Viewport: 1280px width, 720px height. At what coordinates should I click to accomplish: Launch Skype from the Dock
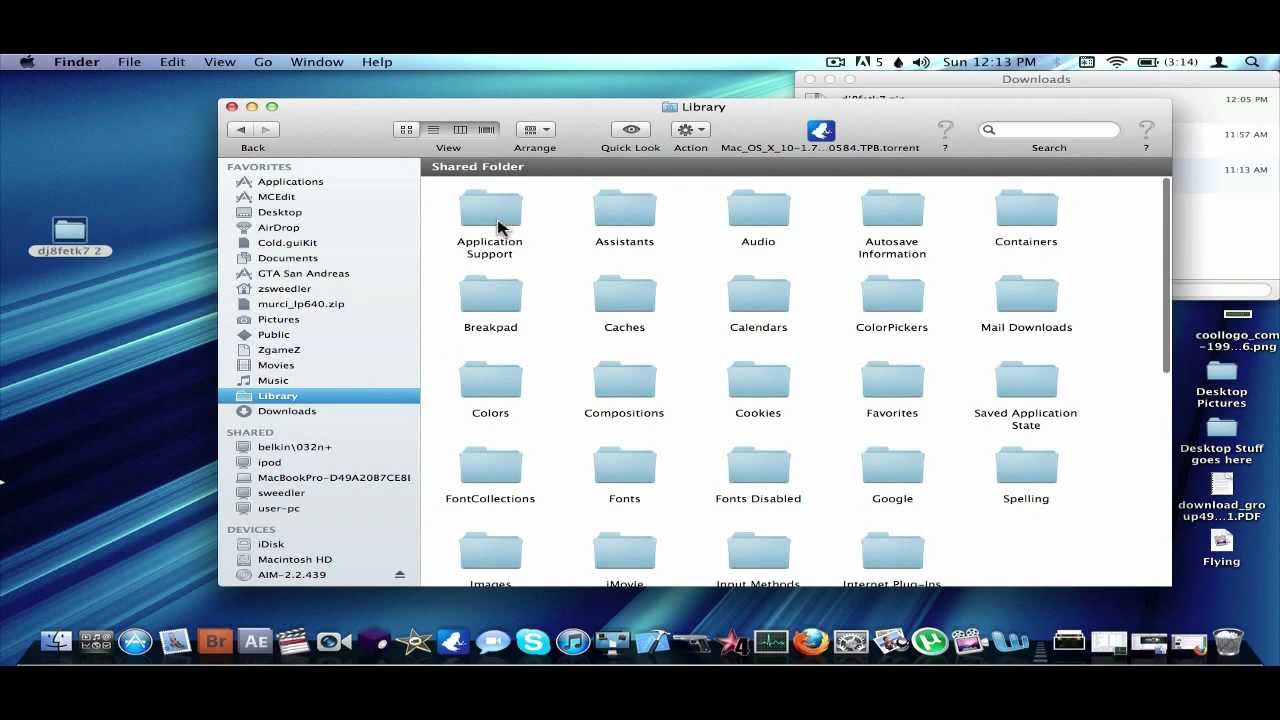click(x=533, y=640)
